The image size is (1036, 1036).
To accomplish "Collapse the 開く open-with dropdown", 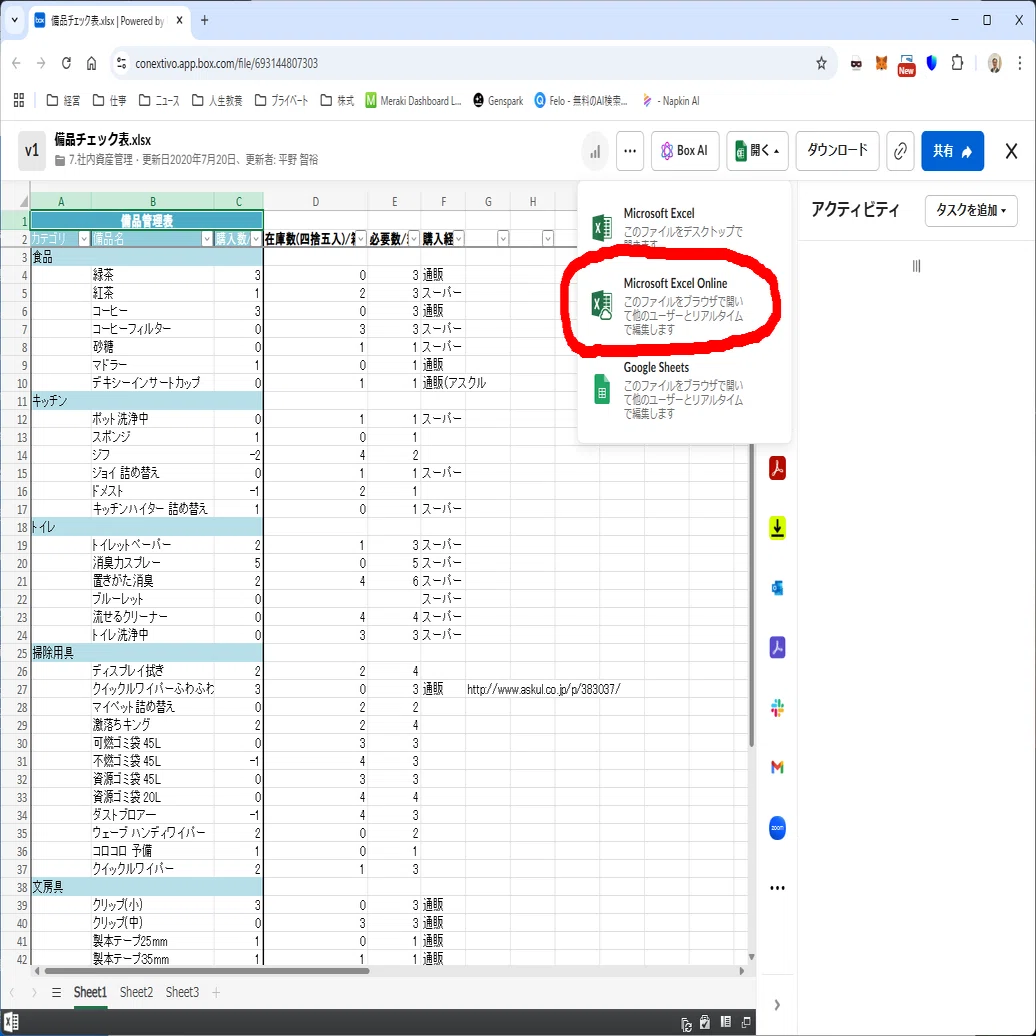I will coord(757,151).
